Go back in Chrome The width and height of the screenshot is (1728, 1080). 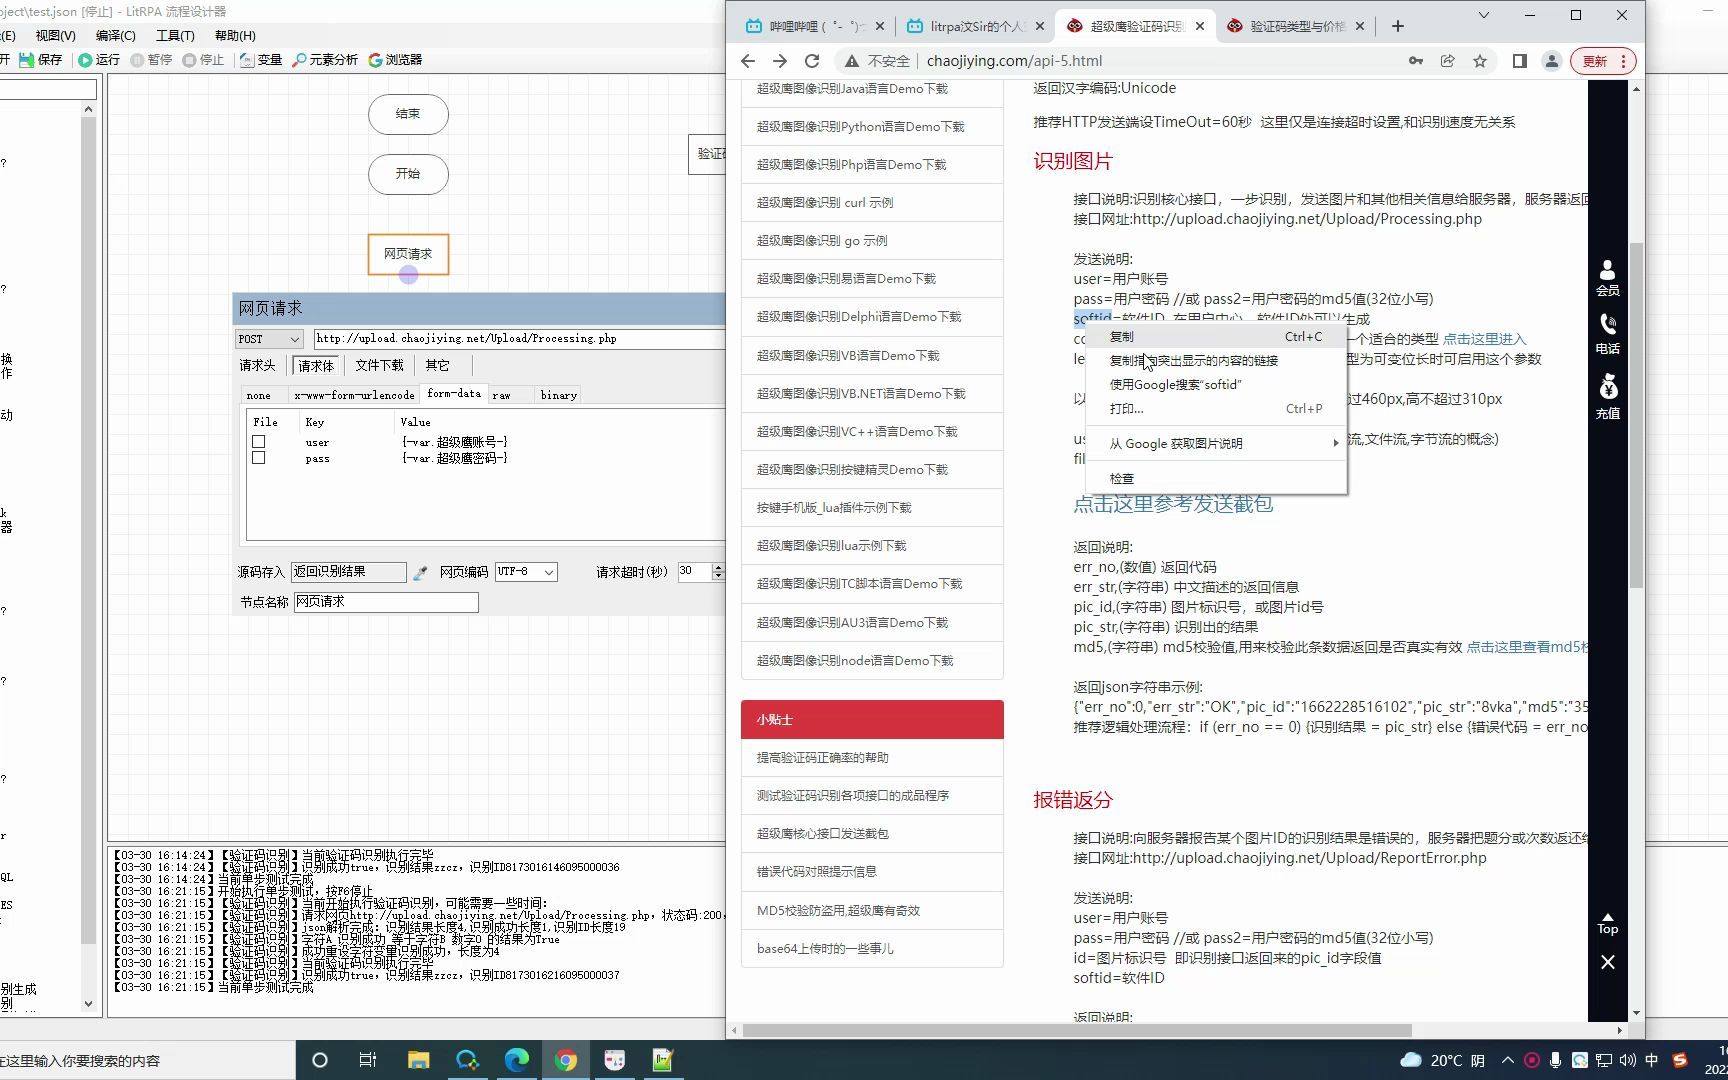tap(748, 61)
